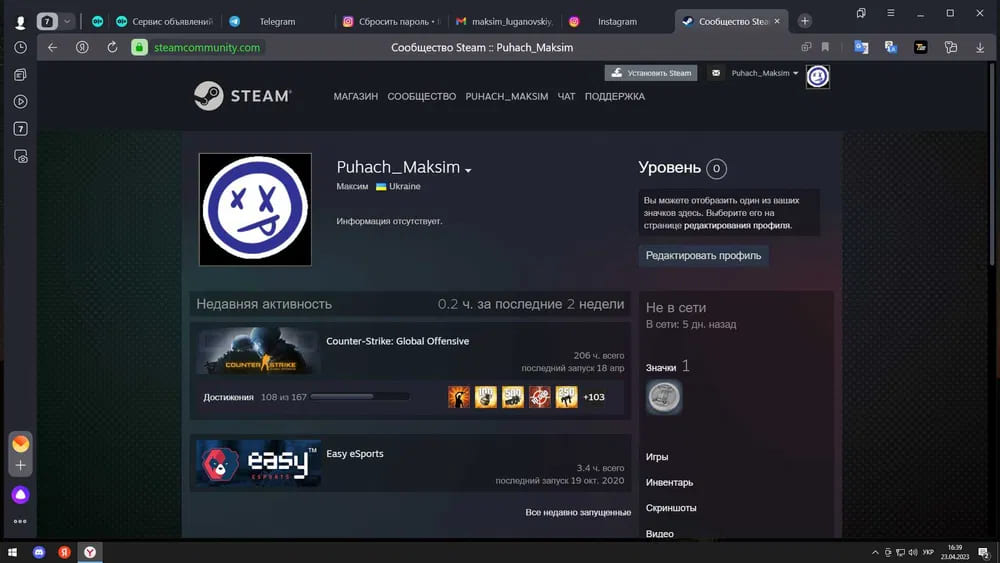Viewport: 1000px width, 563px height.
Task: Click the CS:GO achievements progress bar
Action: point(360,397)
